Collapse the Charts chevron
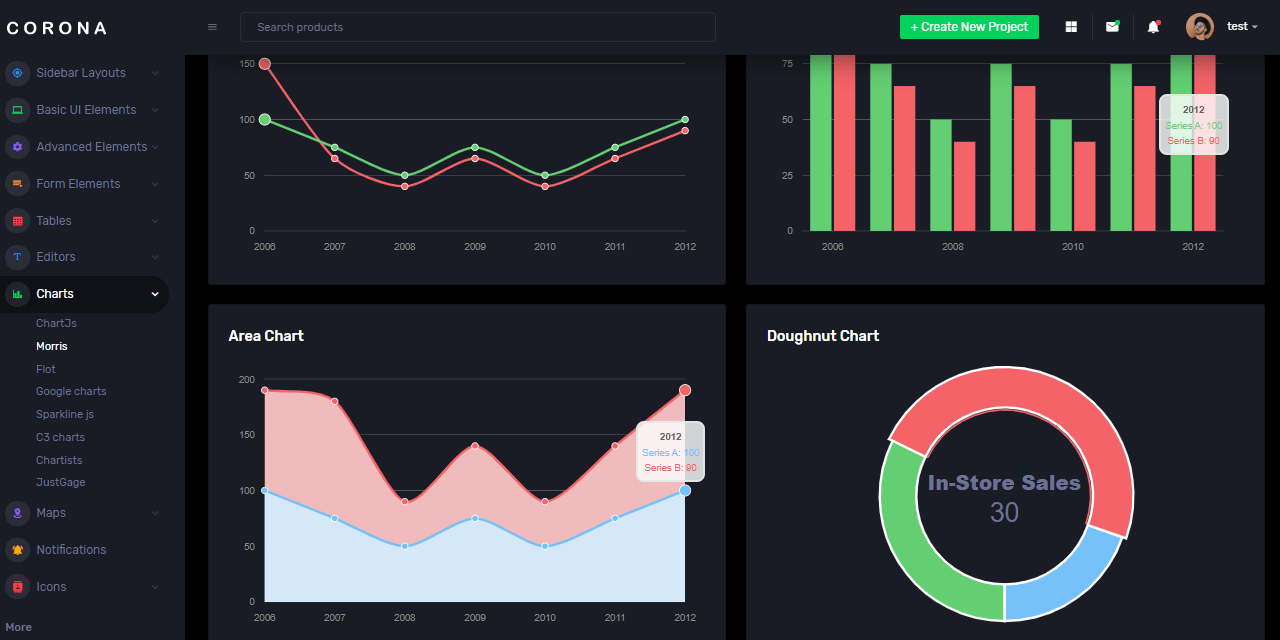 coord(155,294)
